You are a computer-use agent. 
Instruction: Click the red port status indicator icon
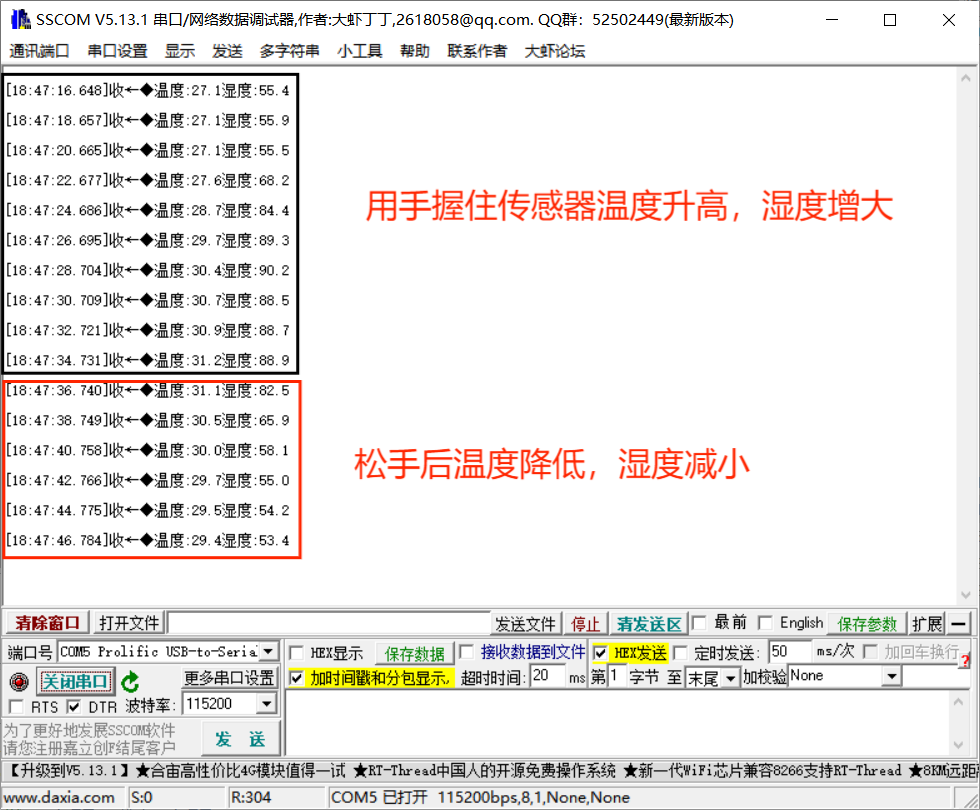18,681
